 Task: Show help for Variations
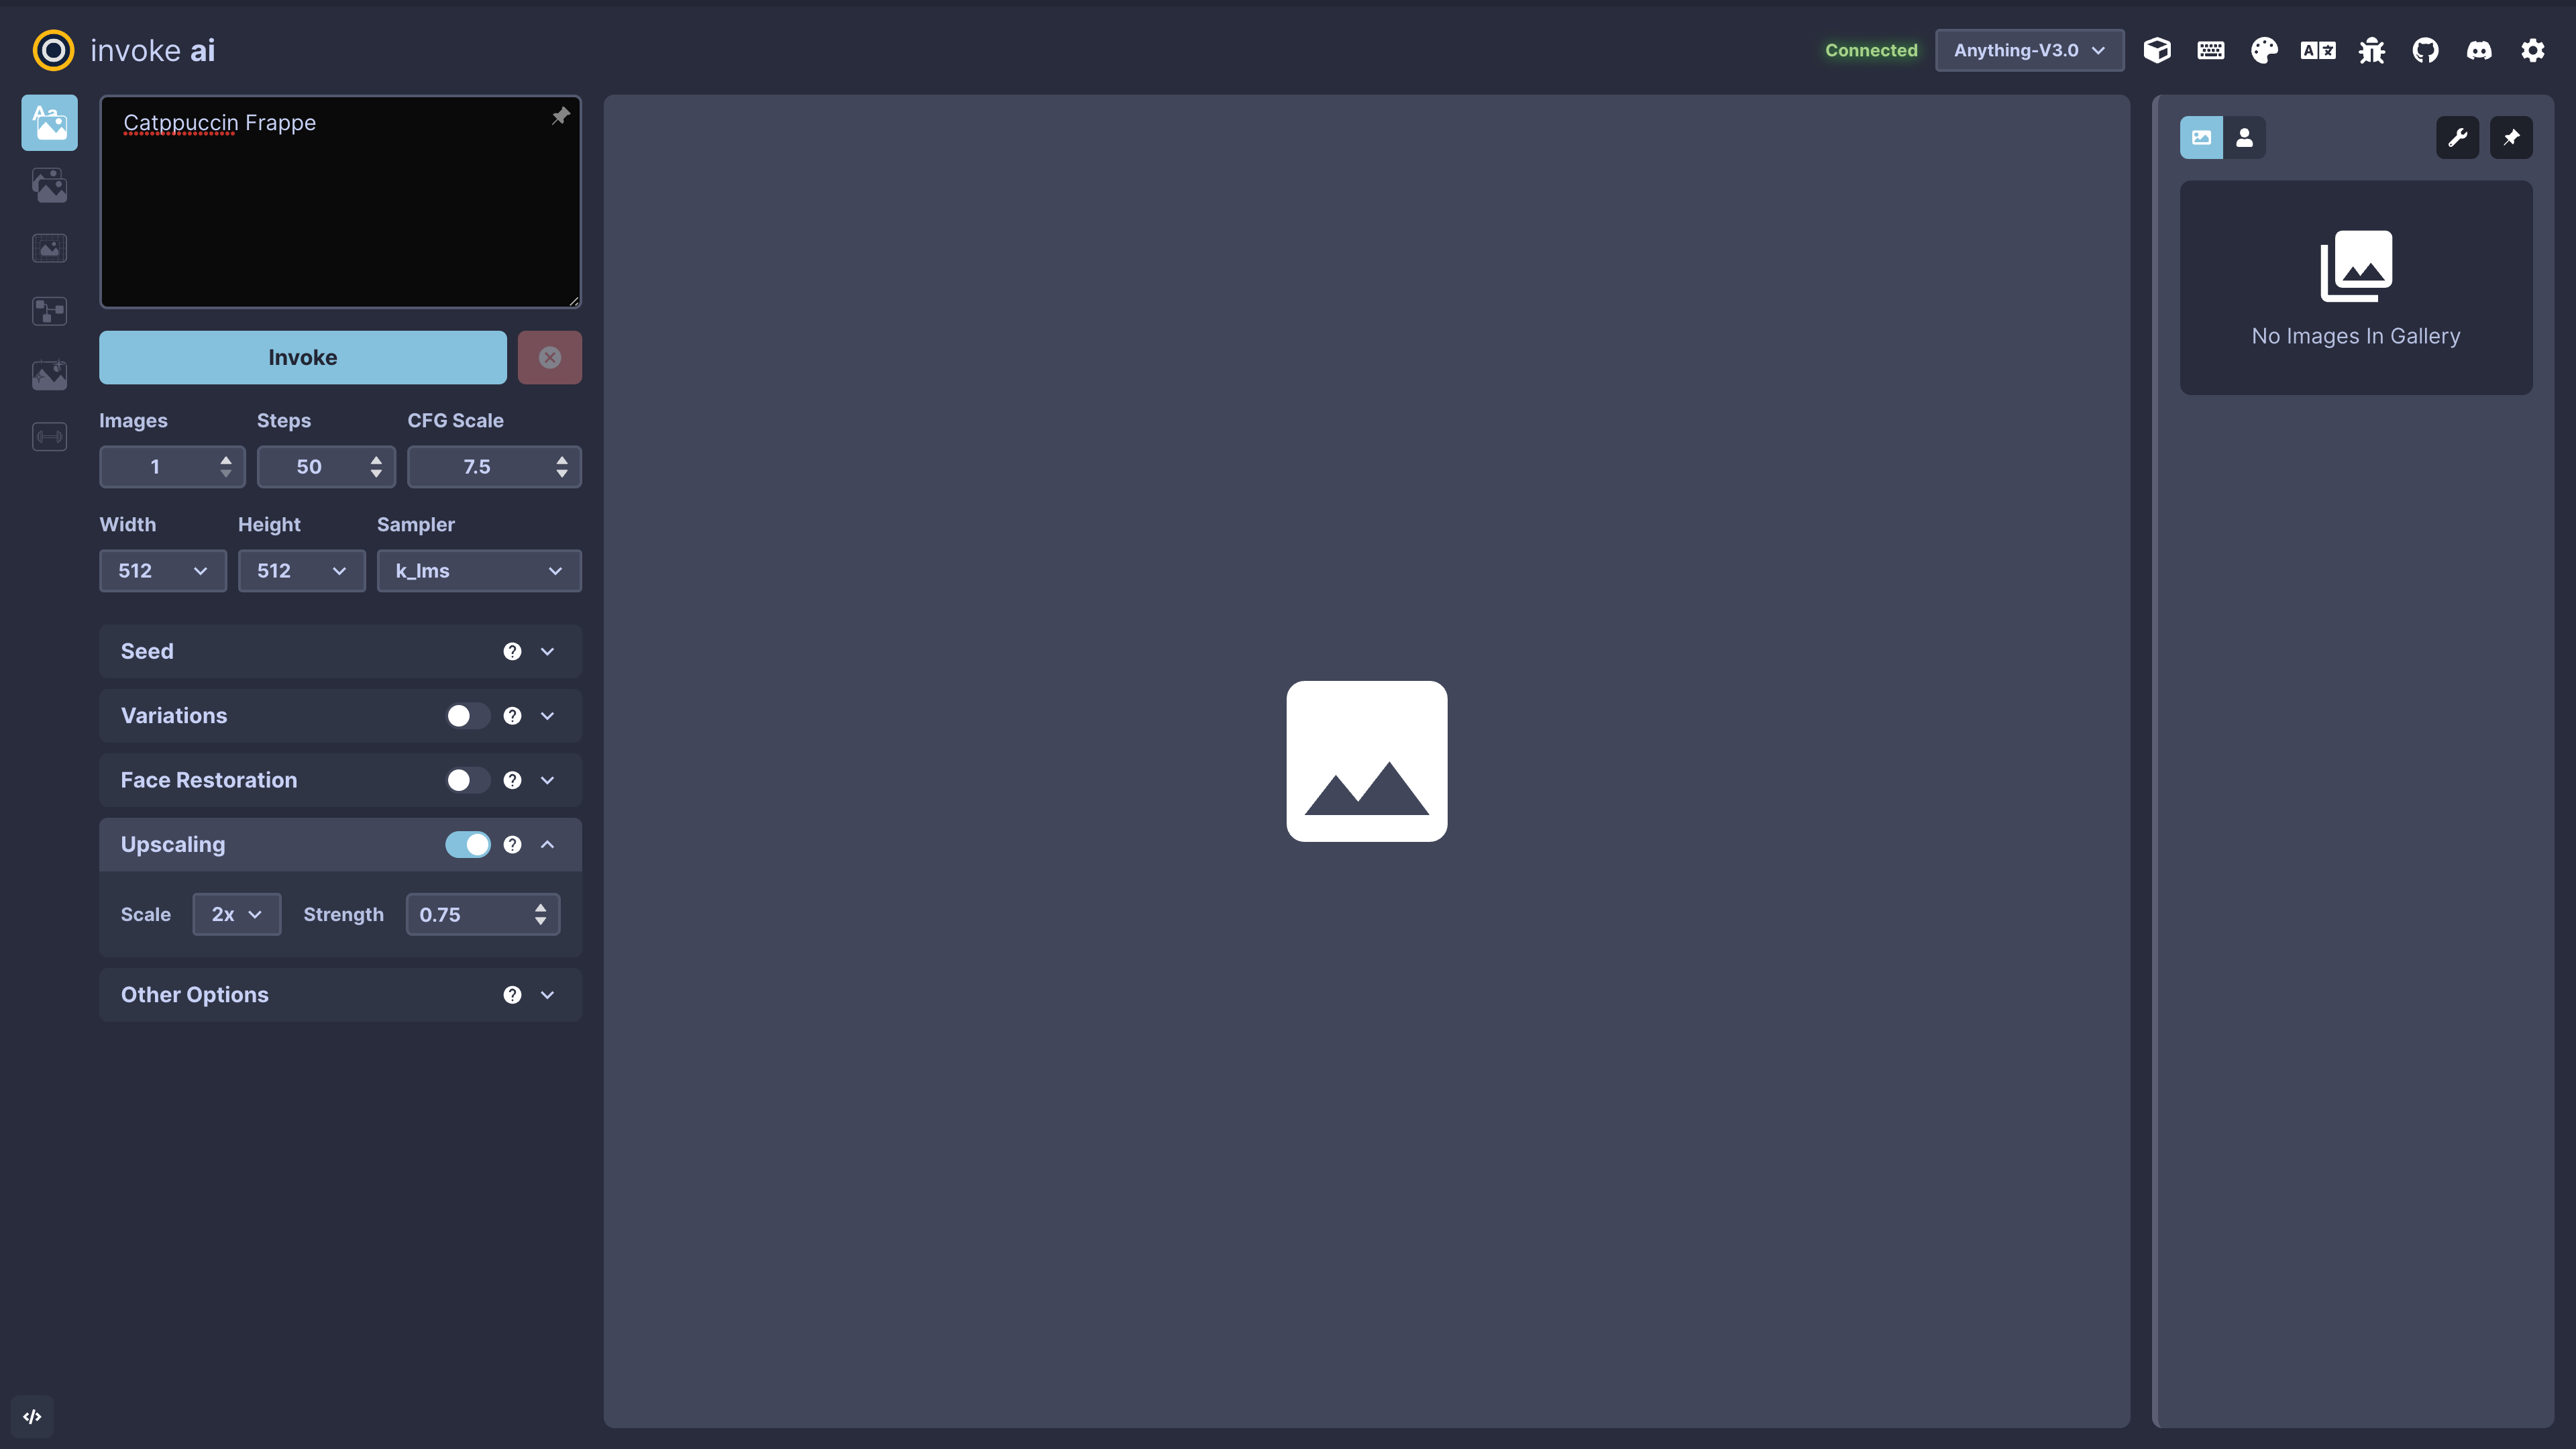pos(512,716)
